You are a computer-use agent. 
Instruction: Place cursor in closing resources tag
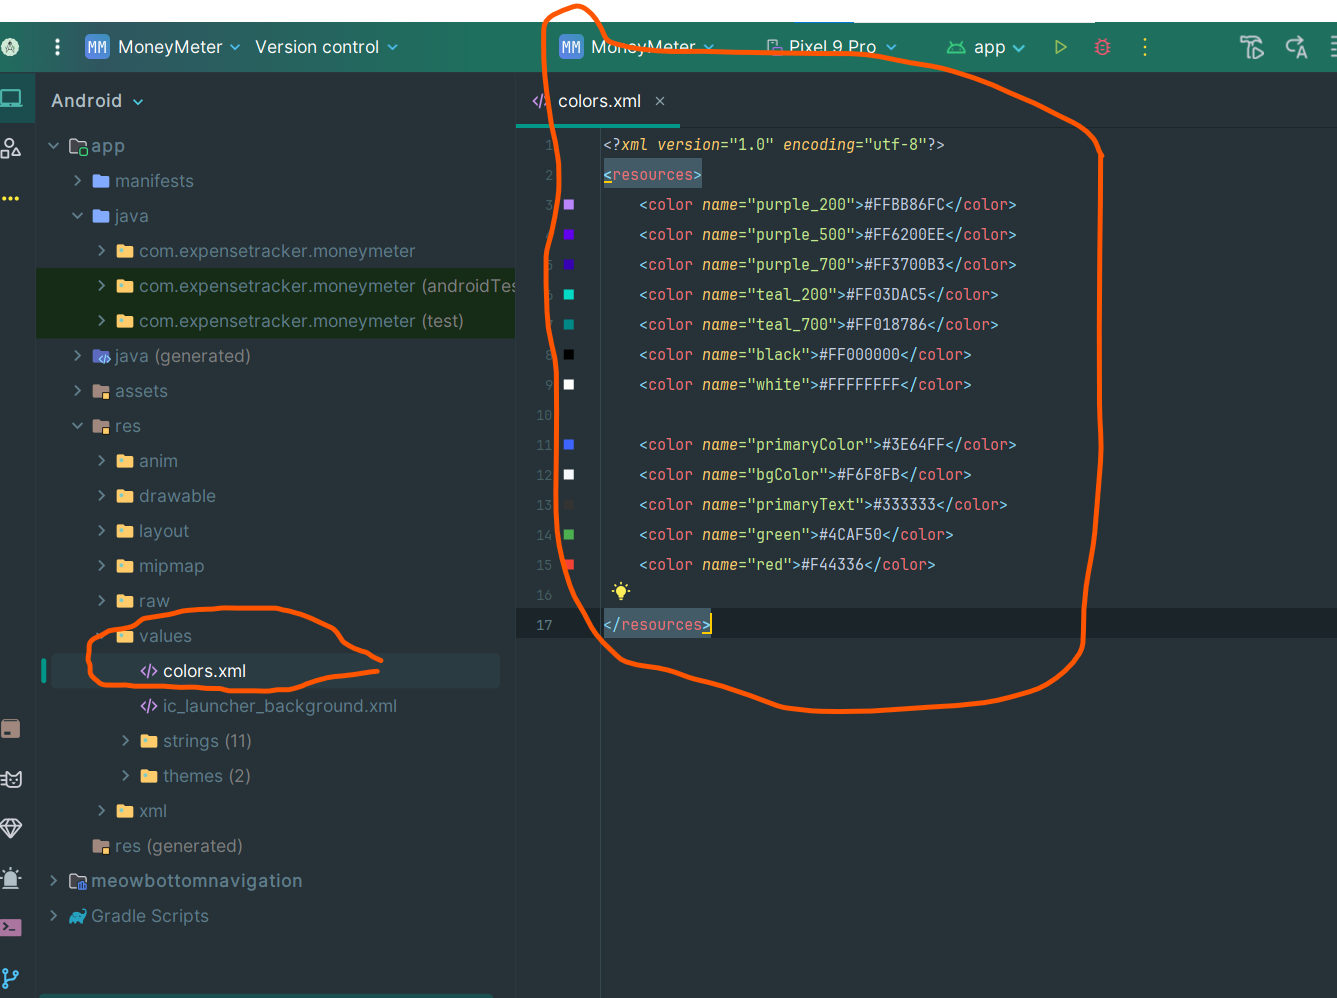pyautogui.click(x=657, y=625)
